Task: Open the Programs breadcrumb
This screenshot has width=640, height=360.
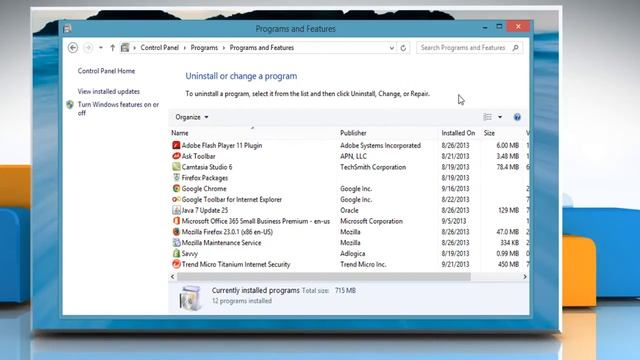Action: [204, 48]
